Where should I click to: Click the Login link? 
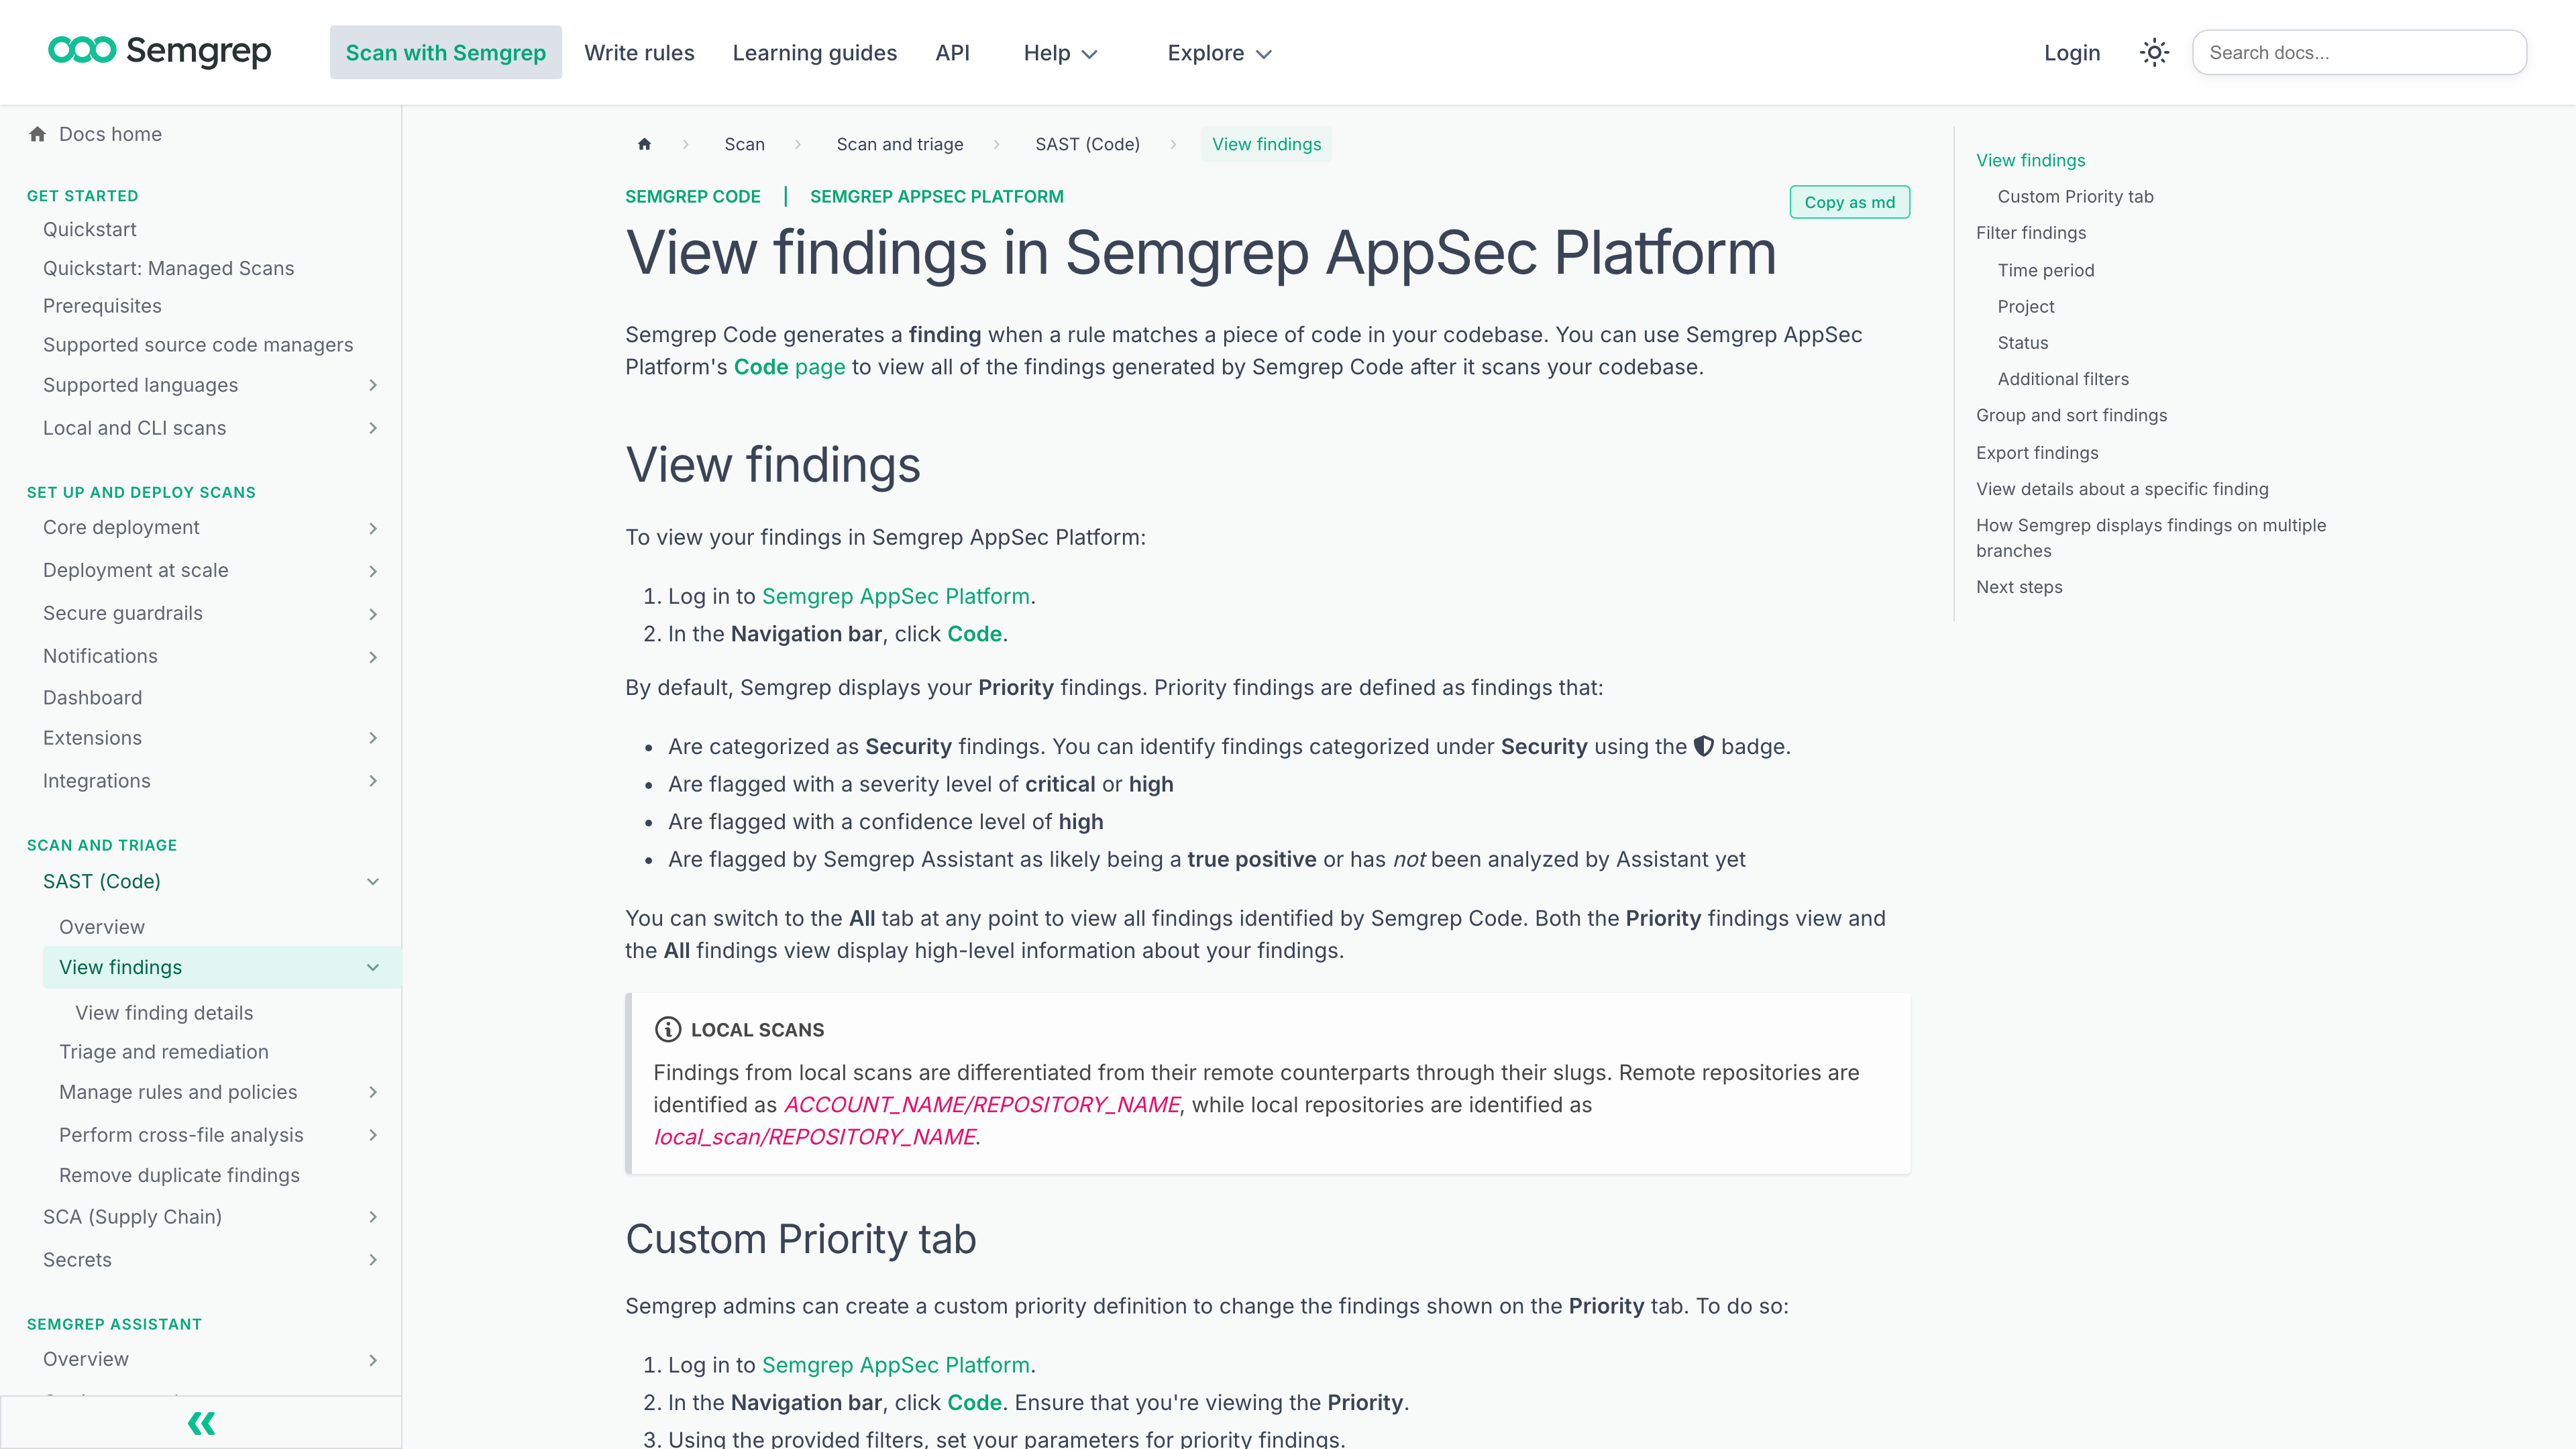tap(2071, 53)
